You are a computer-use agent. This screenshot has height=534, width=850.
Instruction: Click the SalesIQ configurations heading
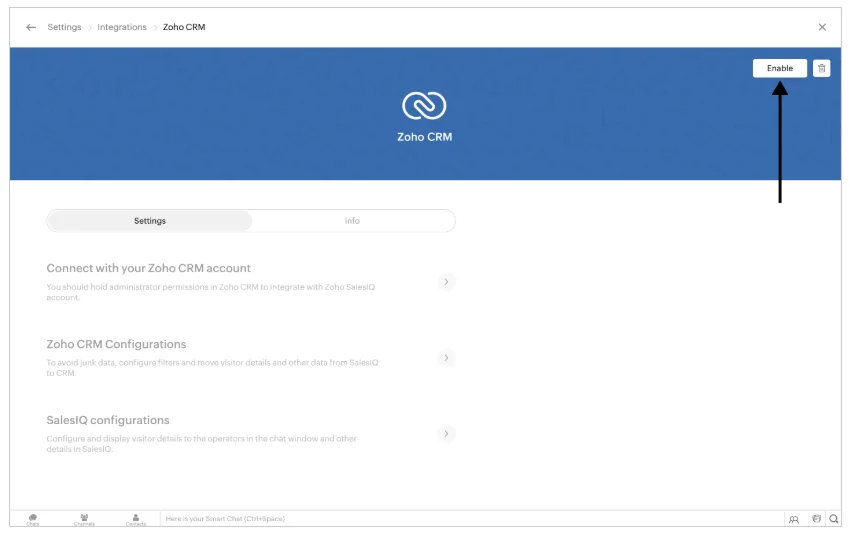[x=108, y=420]
